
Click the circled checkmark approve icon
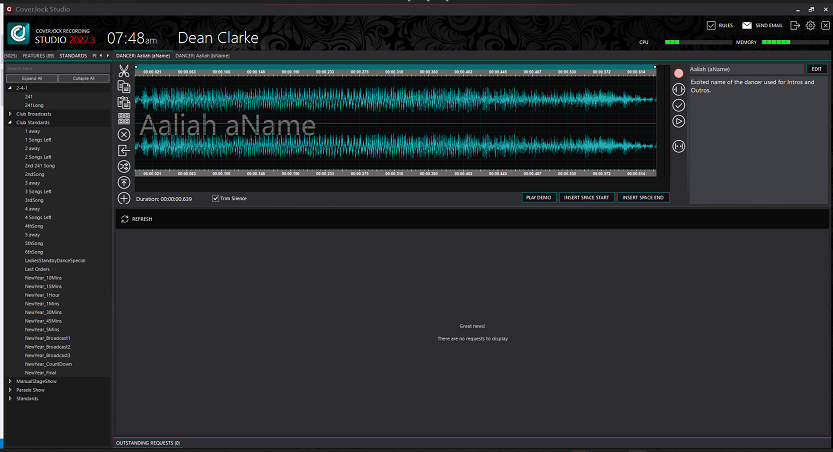(678, 105)
